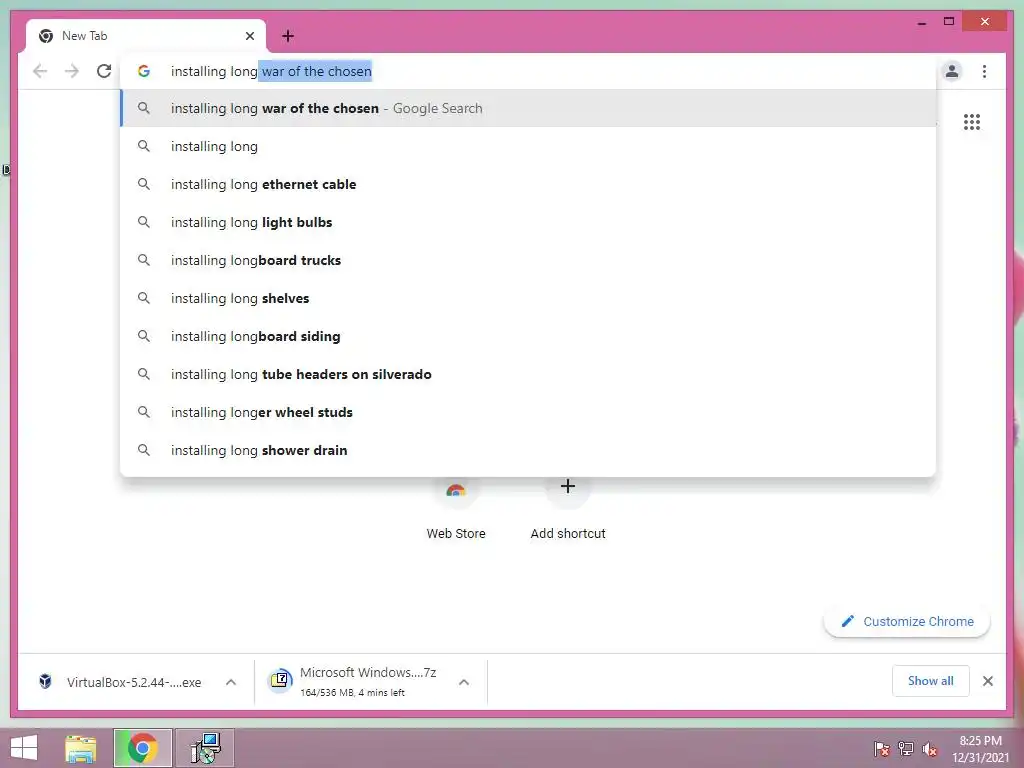The width and height of the screenshot is (1024, 768).
Task: Click the taskbar clock showing 8:25 PM
Action: point(980,749)
